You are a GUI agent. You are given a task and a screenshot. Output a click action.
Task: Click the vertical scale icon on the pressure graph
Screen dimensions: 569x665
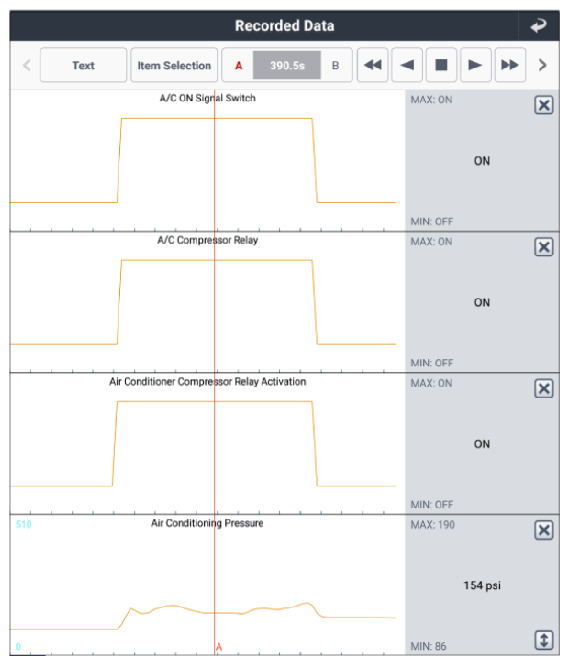pyautogui.click(x=544, y=640)
